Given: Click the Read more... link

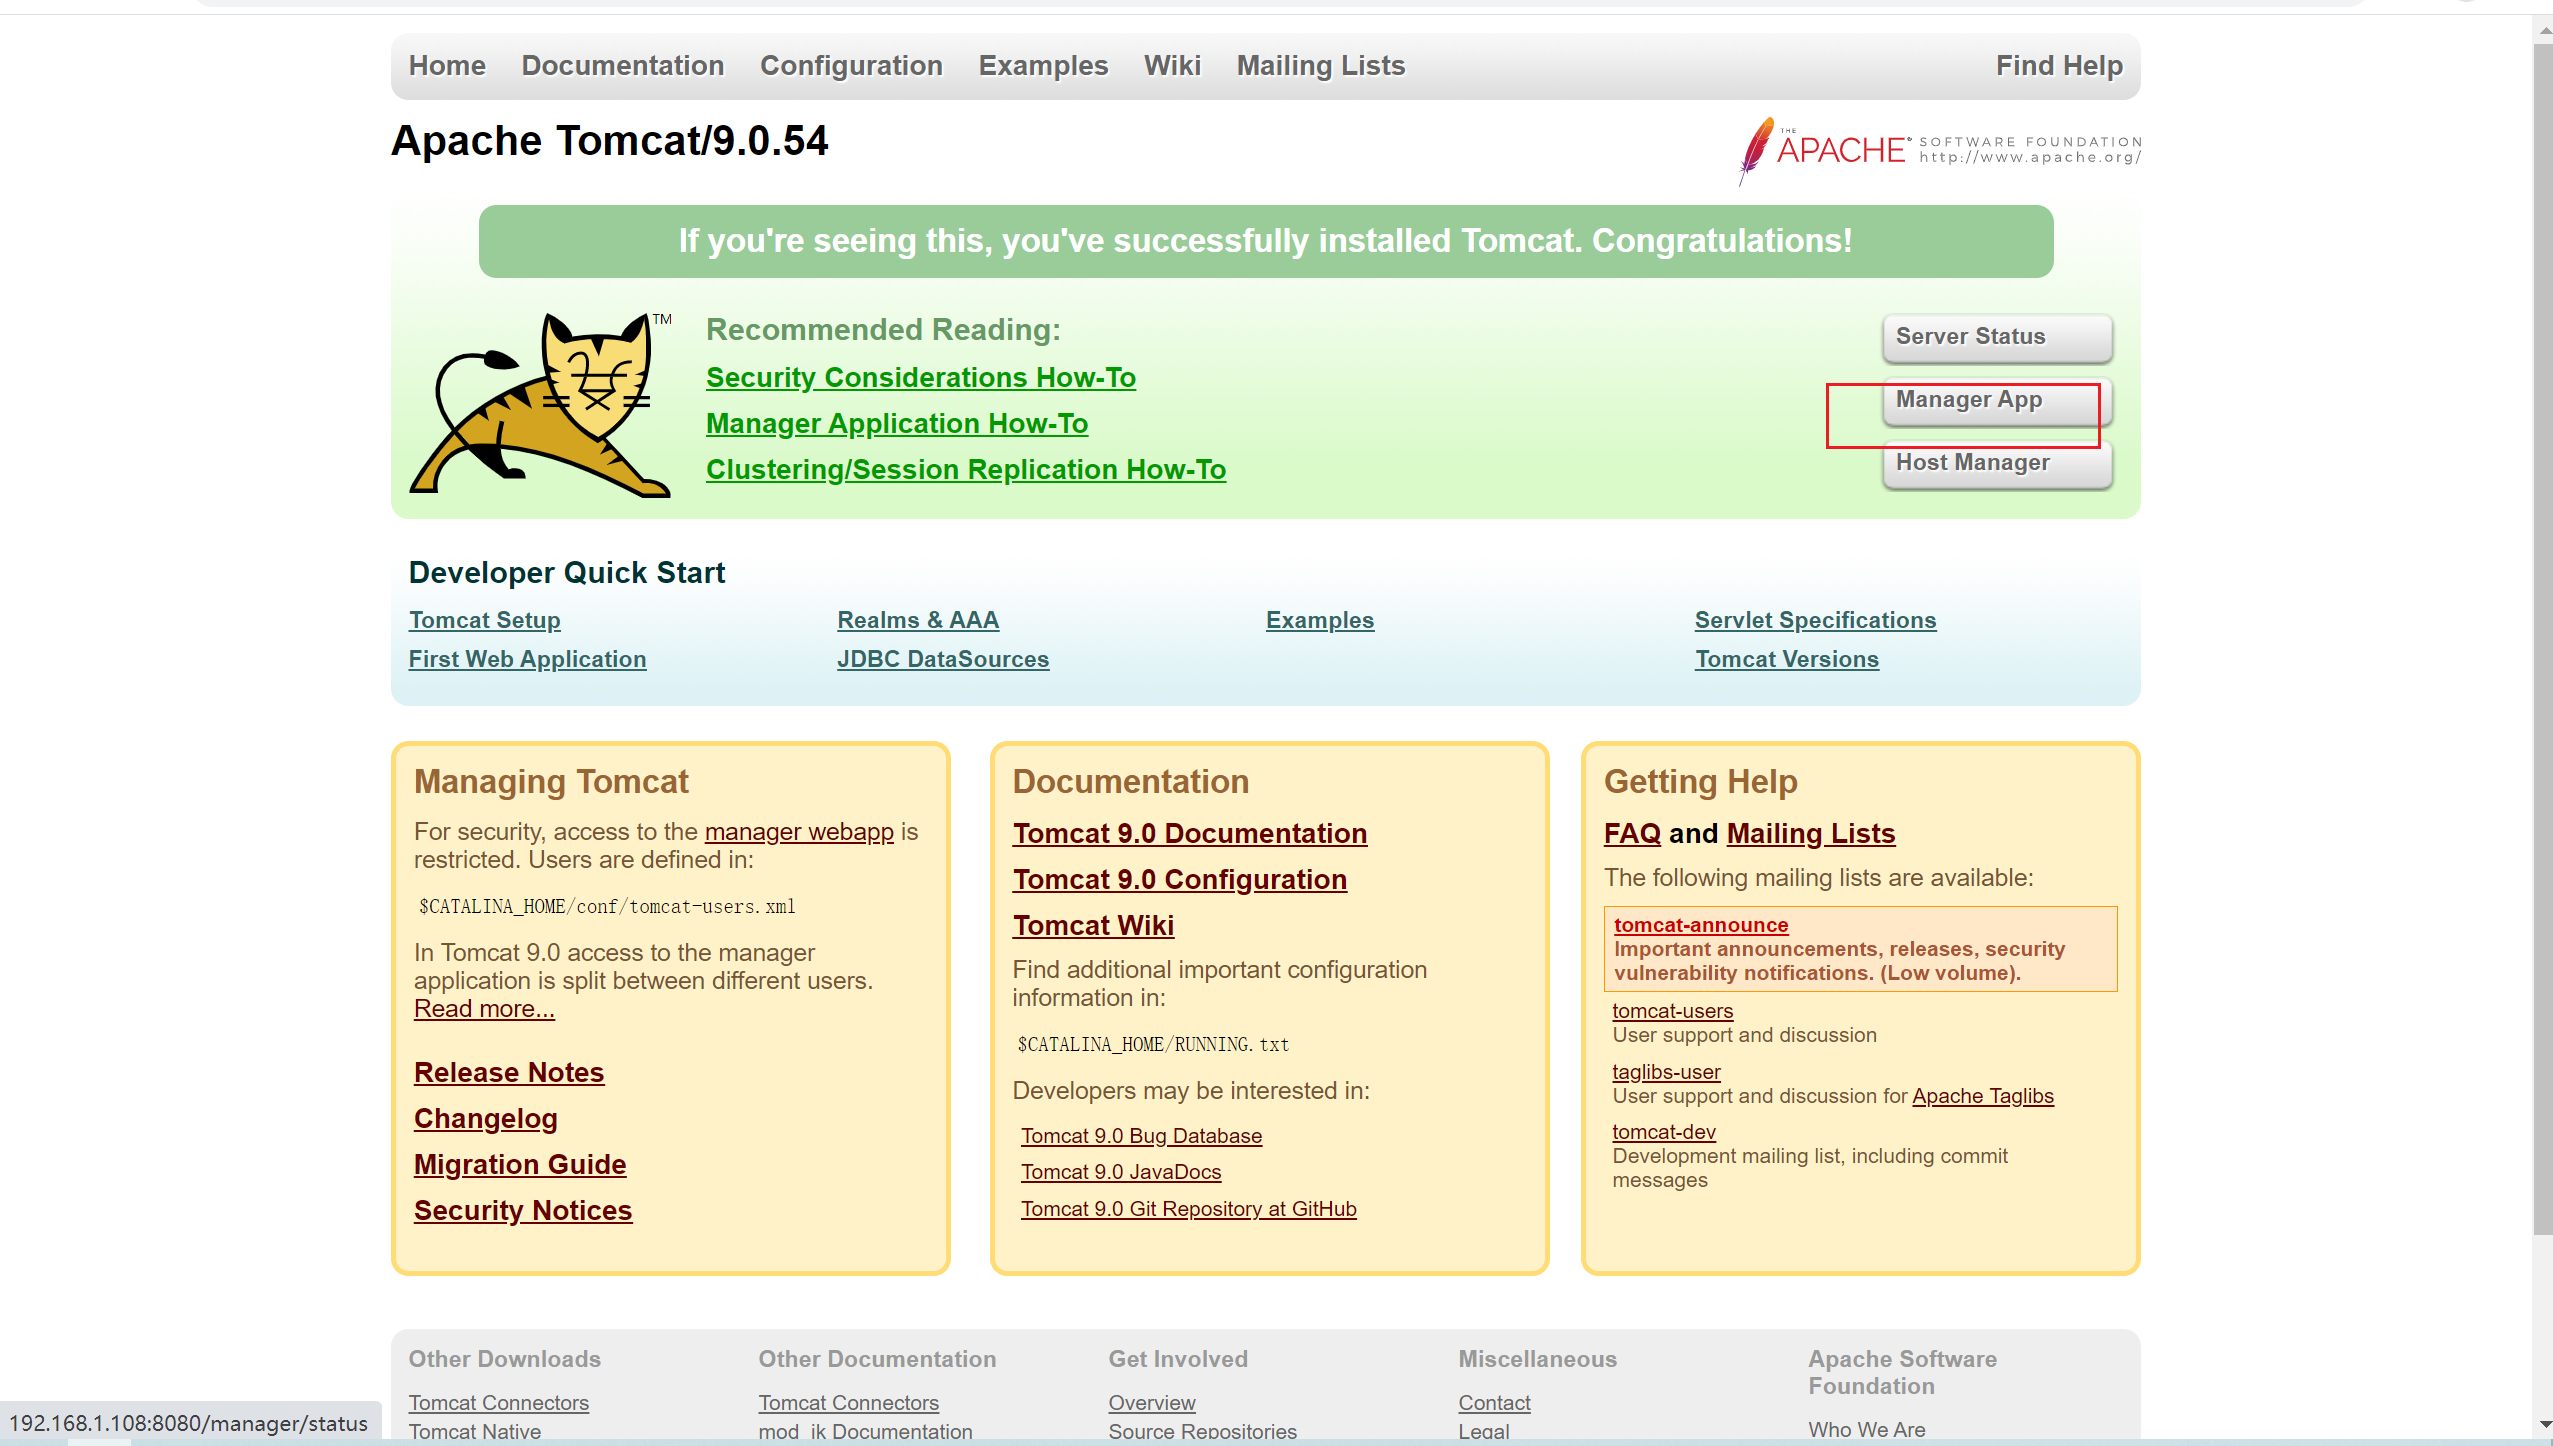Looking at the screenshot, I should point(484,1009).
